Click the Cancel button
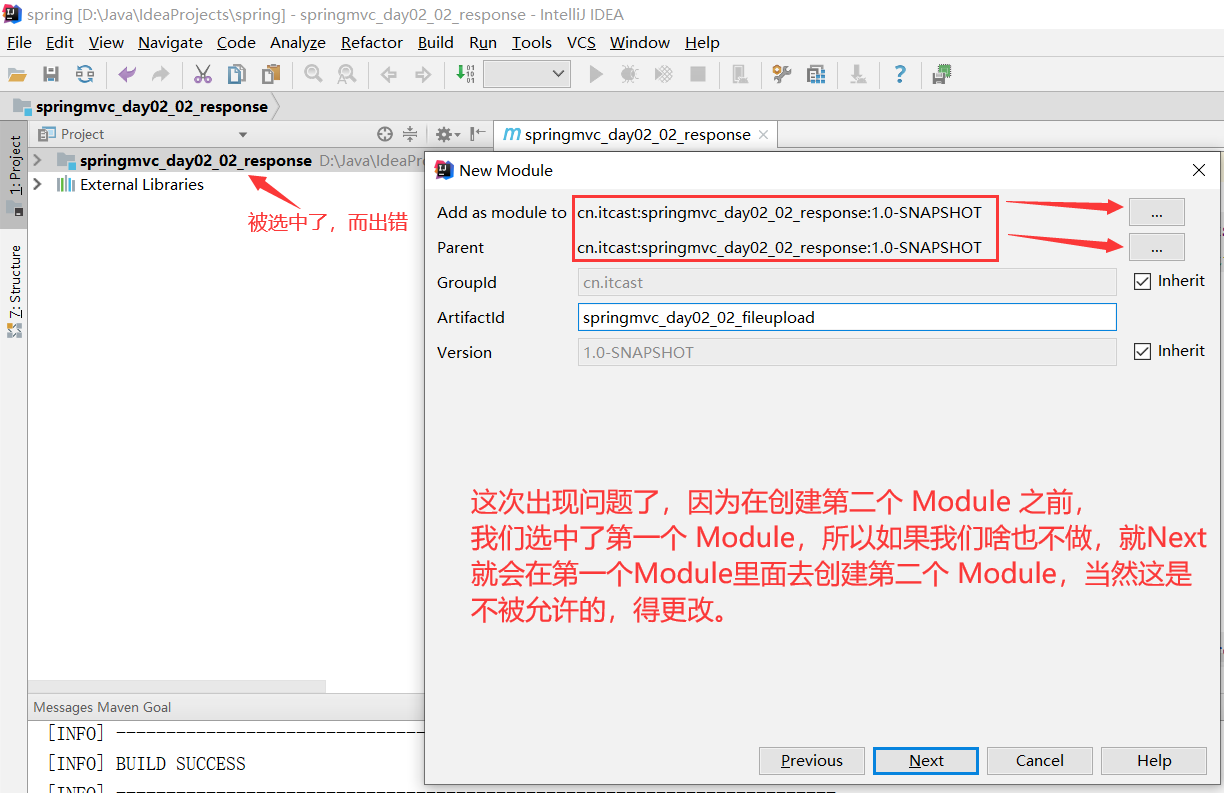 (1040, 761)
